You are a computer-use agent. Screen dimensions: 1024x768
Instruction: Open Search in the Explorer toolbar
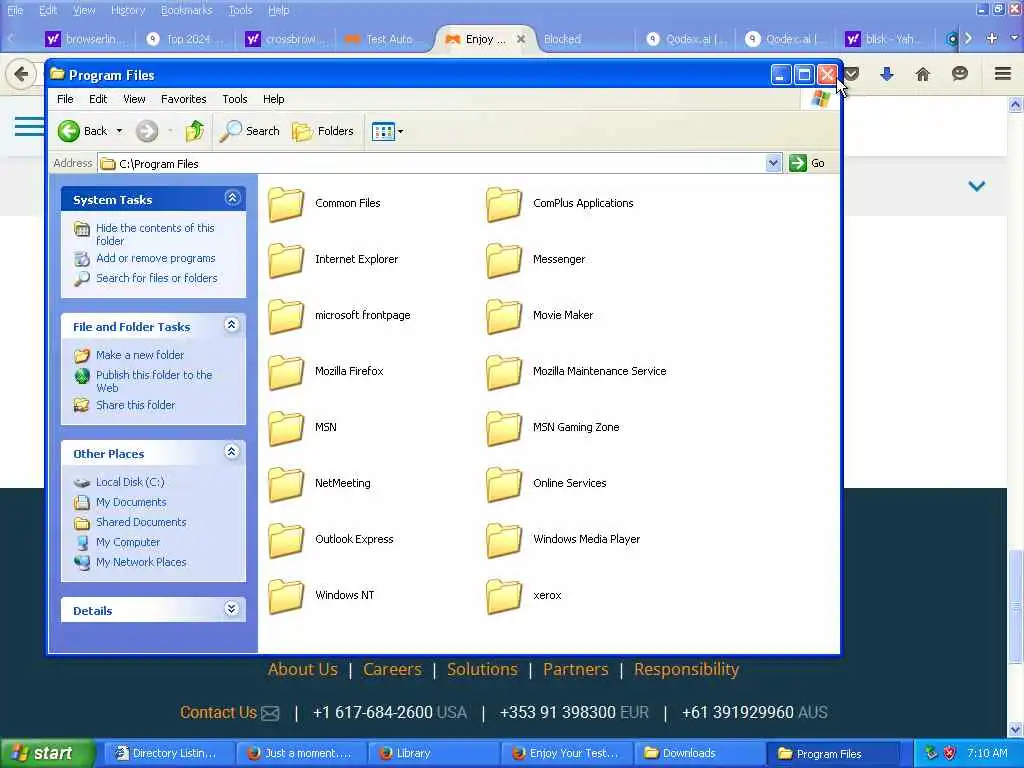pos(249,131)
